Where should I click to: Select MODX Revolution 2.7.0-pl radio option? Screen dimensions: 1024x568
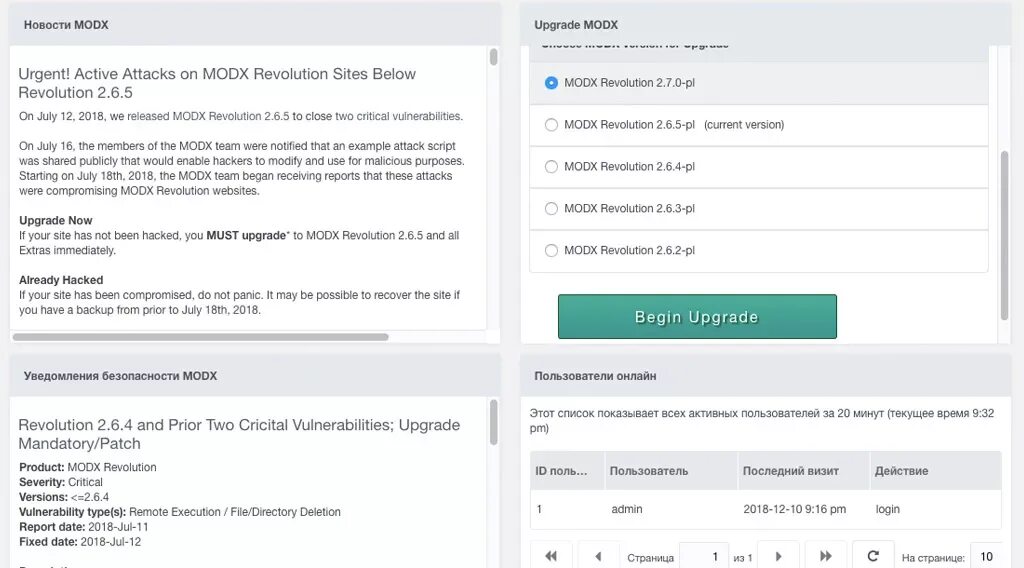(x=551, y=83)
